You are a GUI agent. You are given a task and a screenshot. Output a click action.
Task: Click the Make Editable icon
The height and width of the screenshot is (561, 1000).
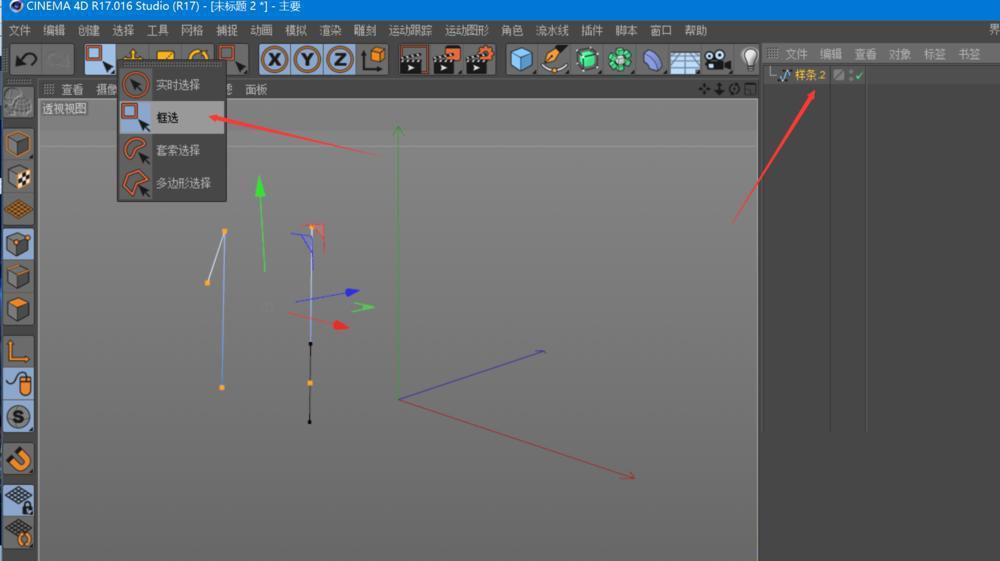click(18, 102)
